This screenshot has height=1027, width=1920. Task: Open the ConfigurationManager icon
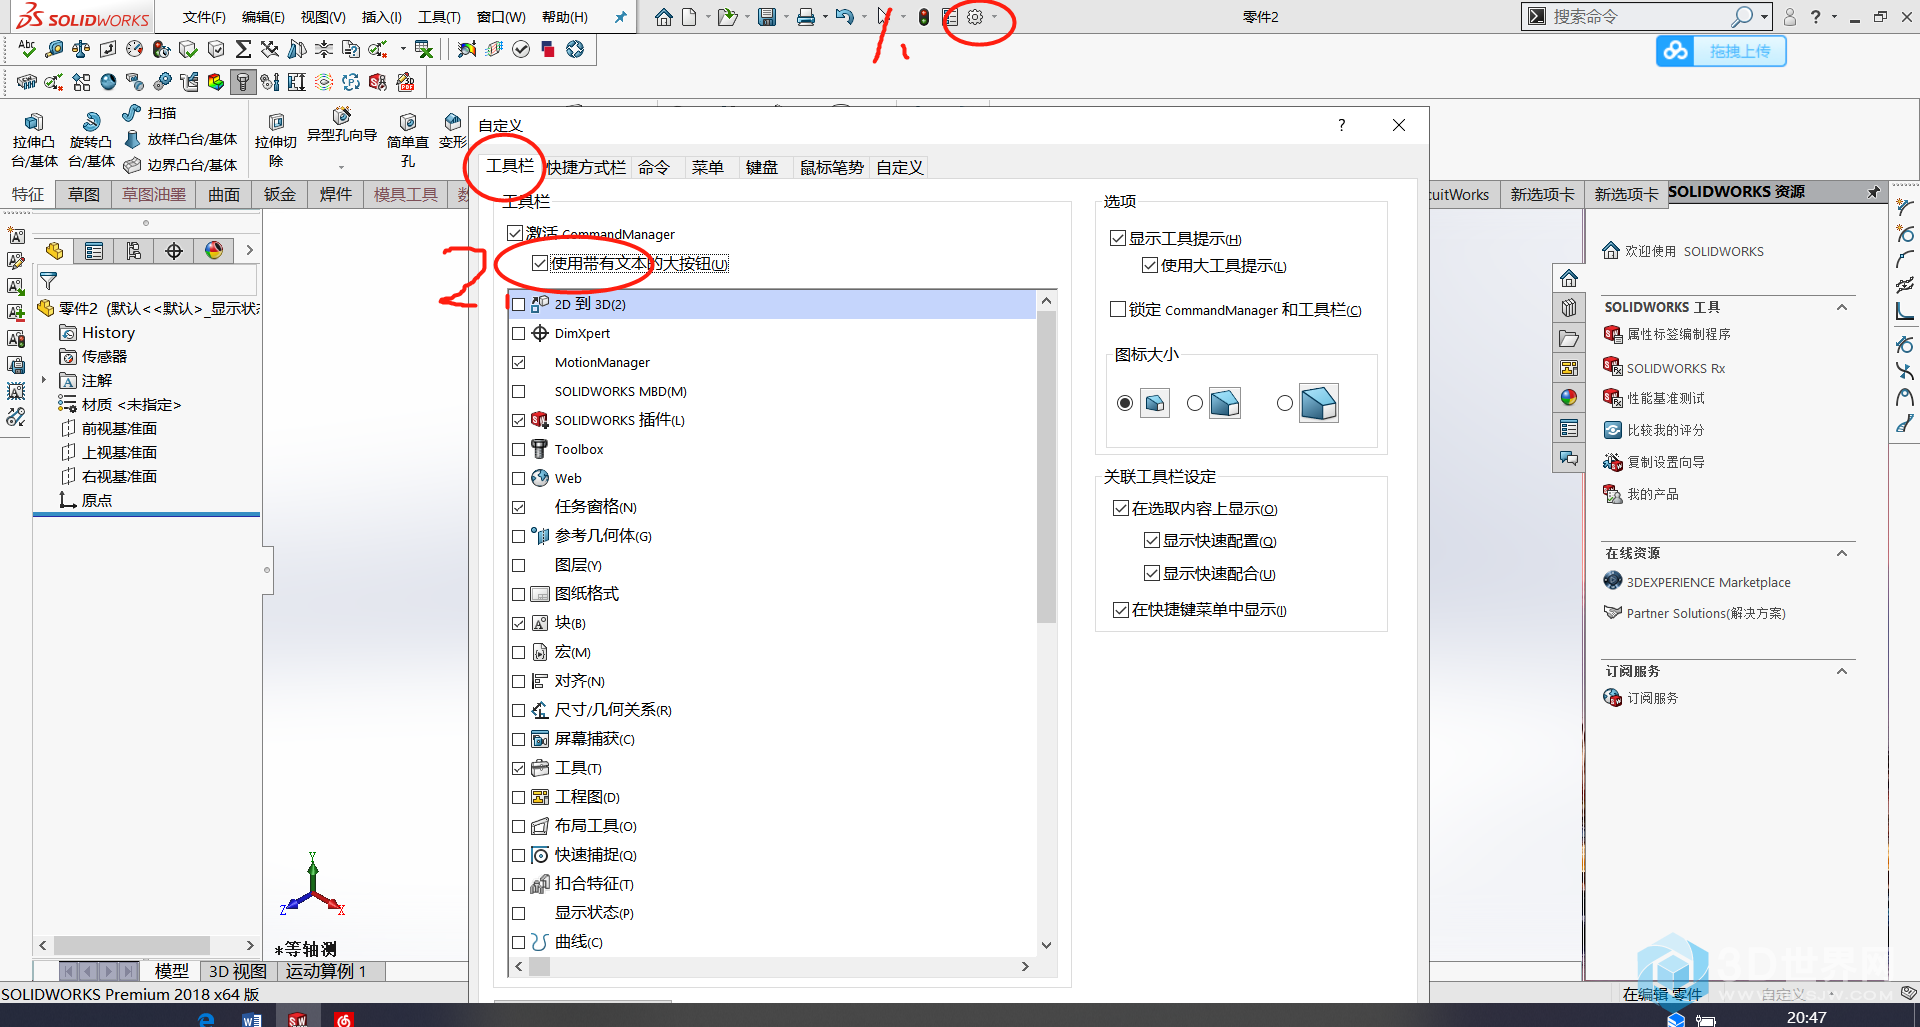click(x=134, y=251)
